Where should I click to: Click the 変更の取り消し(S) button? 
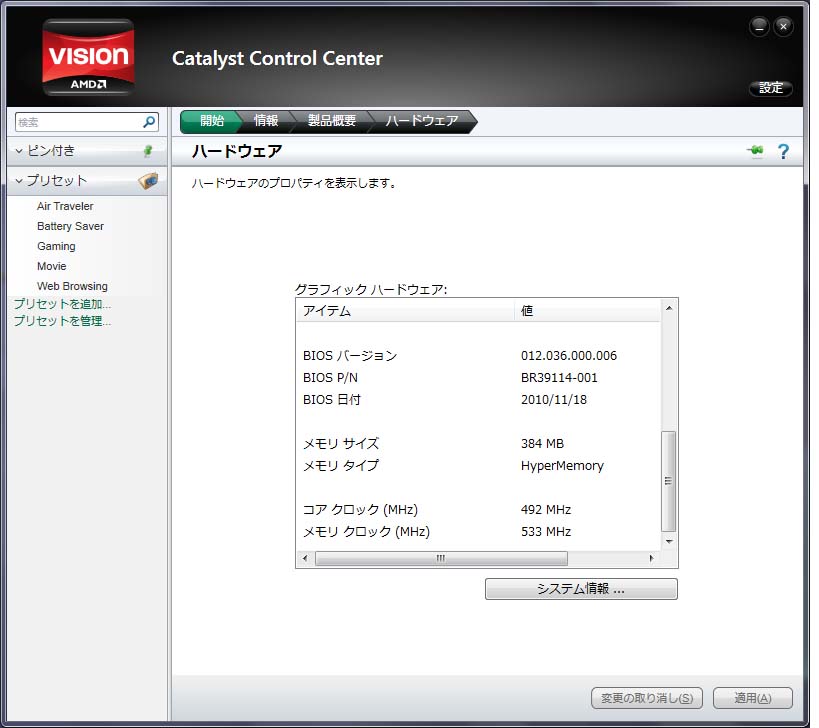647,698
